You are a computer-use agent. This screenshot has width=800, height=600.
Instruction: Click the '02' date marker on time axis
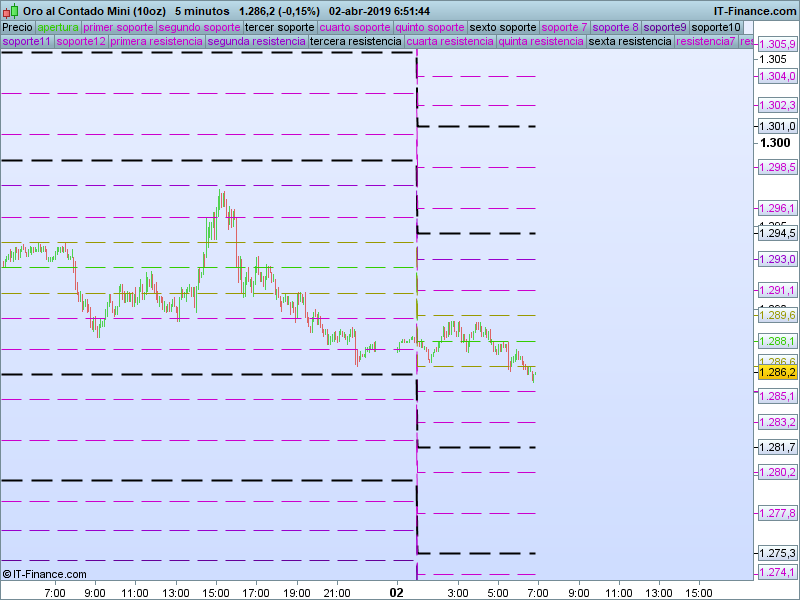pos(396,592)
